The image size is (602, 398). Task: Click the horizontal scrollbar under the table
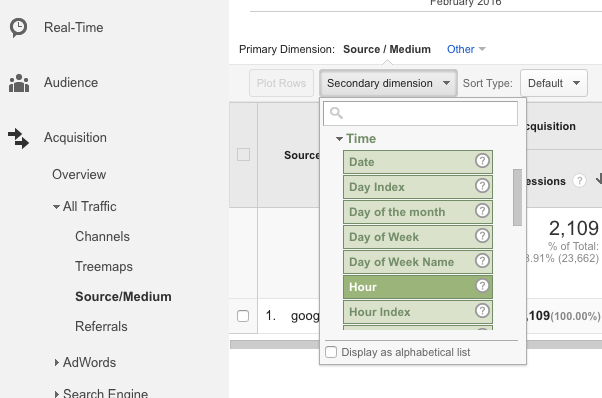pyautogui.click(x=416, y=344)
